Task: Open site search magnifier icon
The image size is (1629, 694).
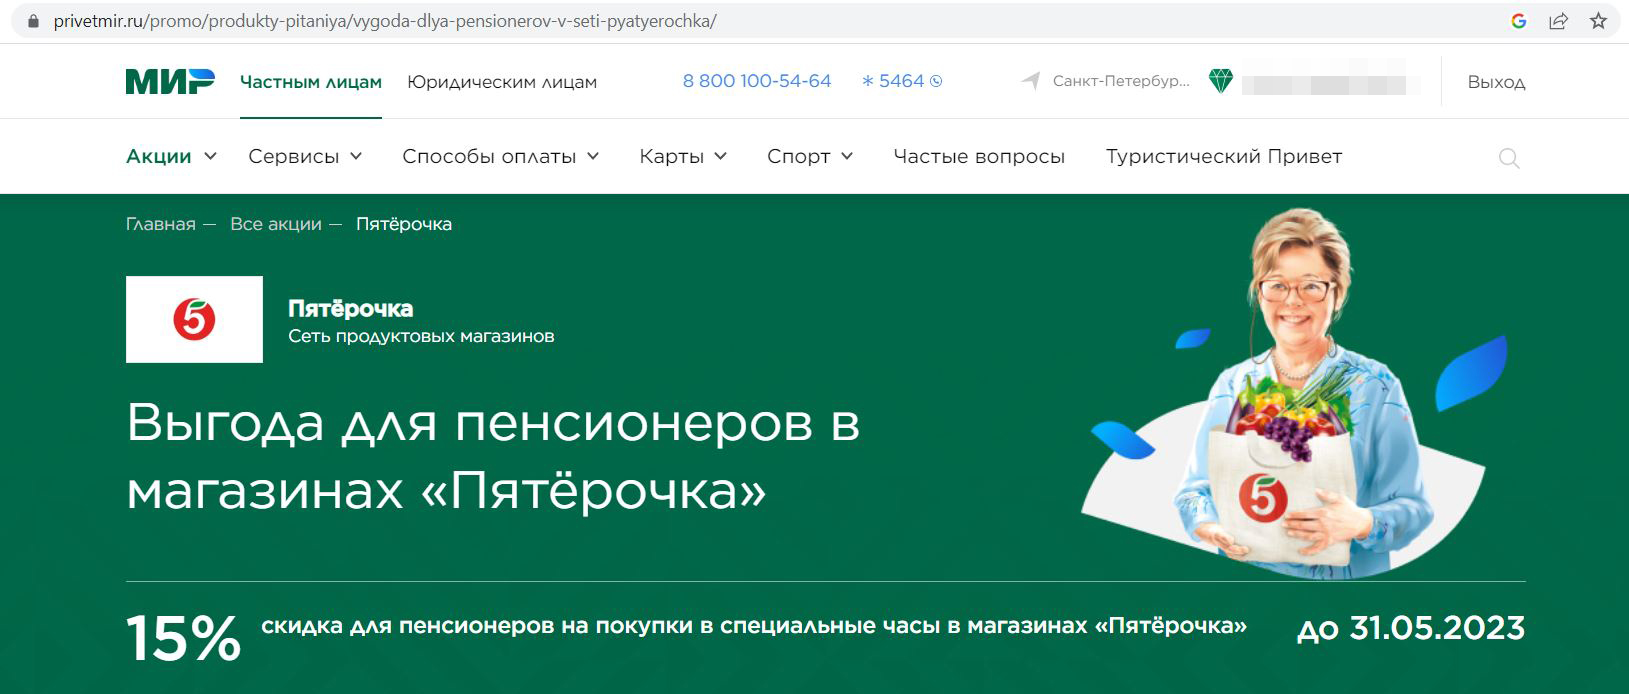Action: pyautogui.click(x=1509, y=158)
